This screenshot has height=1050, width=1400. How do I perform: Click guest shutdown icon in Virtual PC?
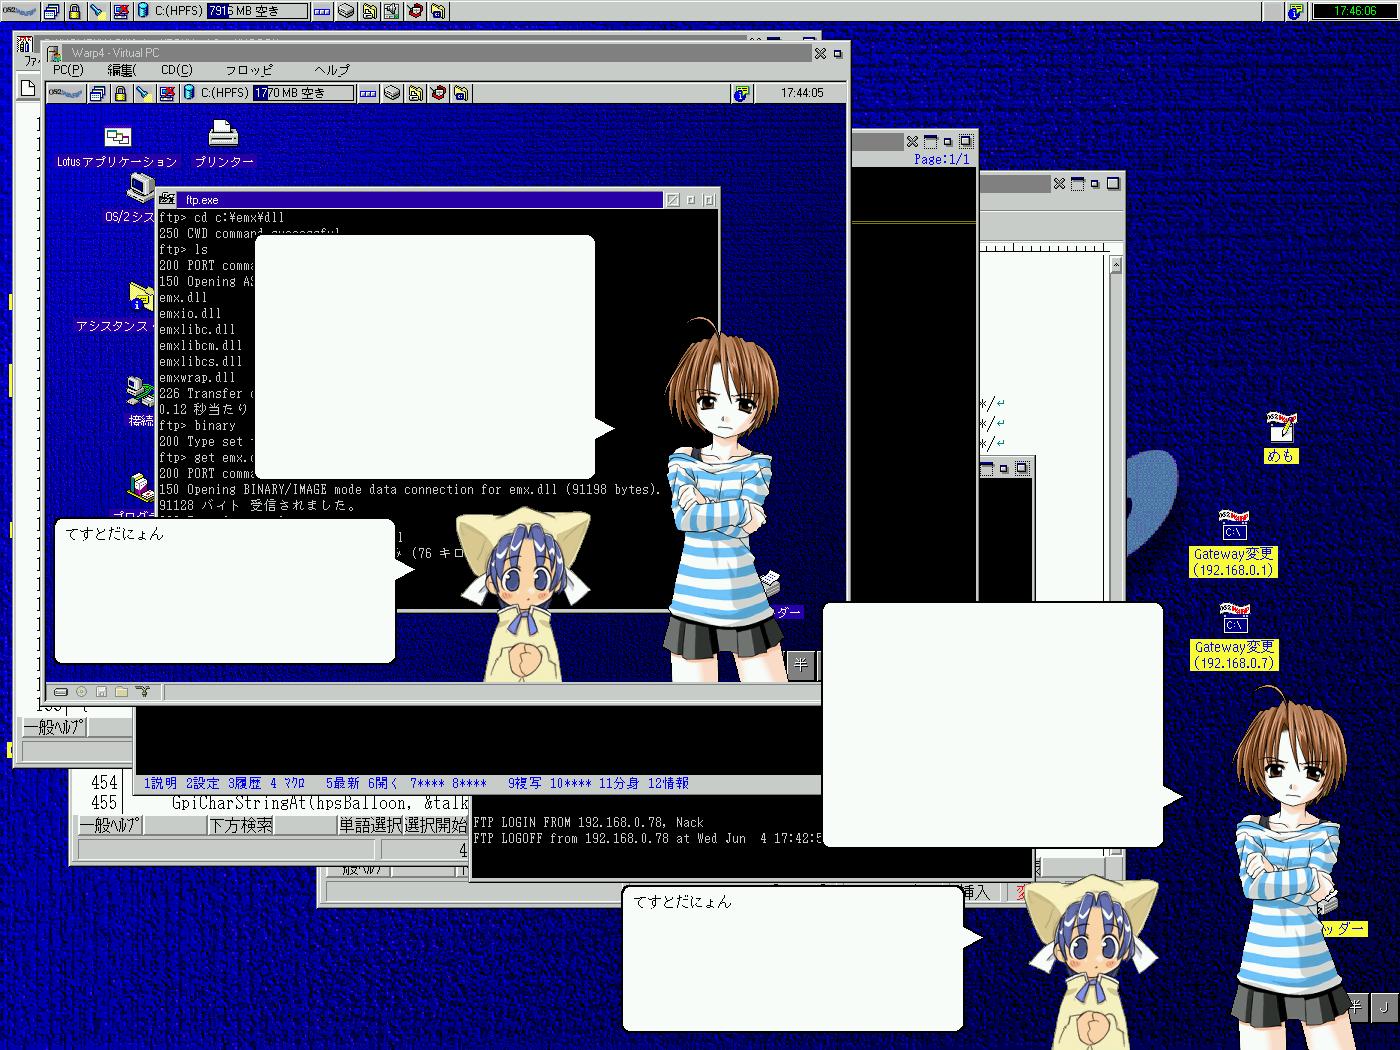tap(166, 93)
